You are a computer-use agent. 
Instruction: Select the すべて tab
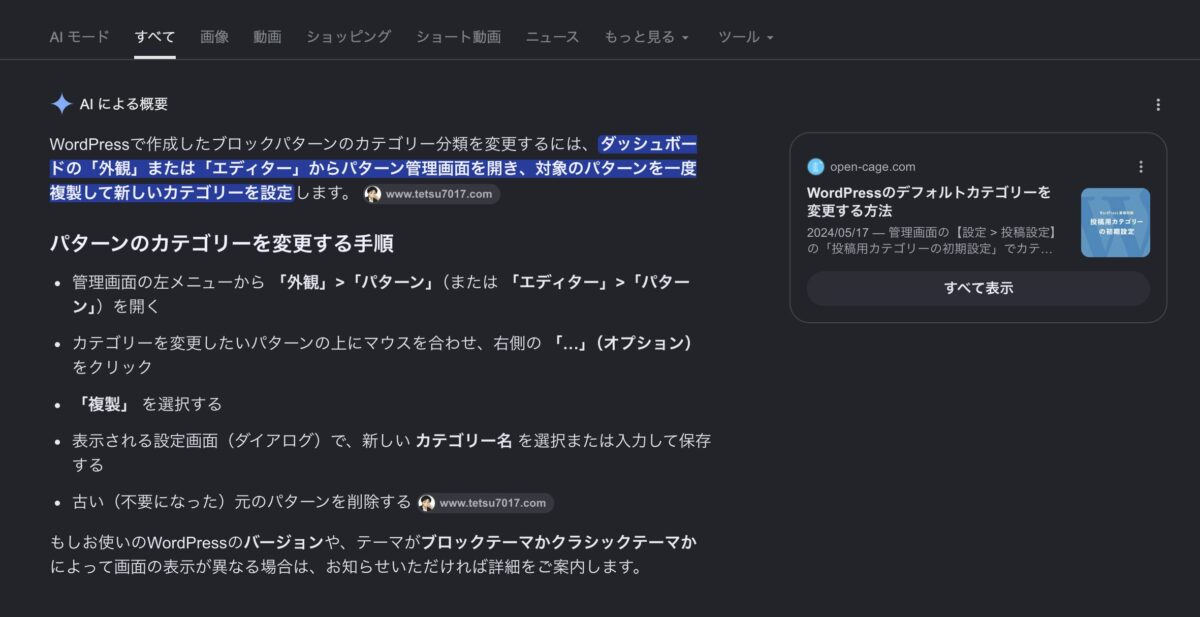coord(155,37)
